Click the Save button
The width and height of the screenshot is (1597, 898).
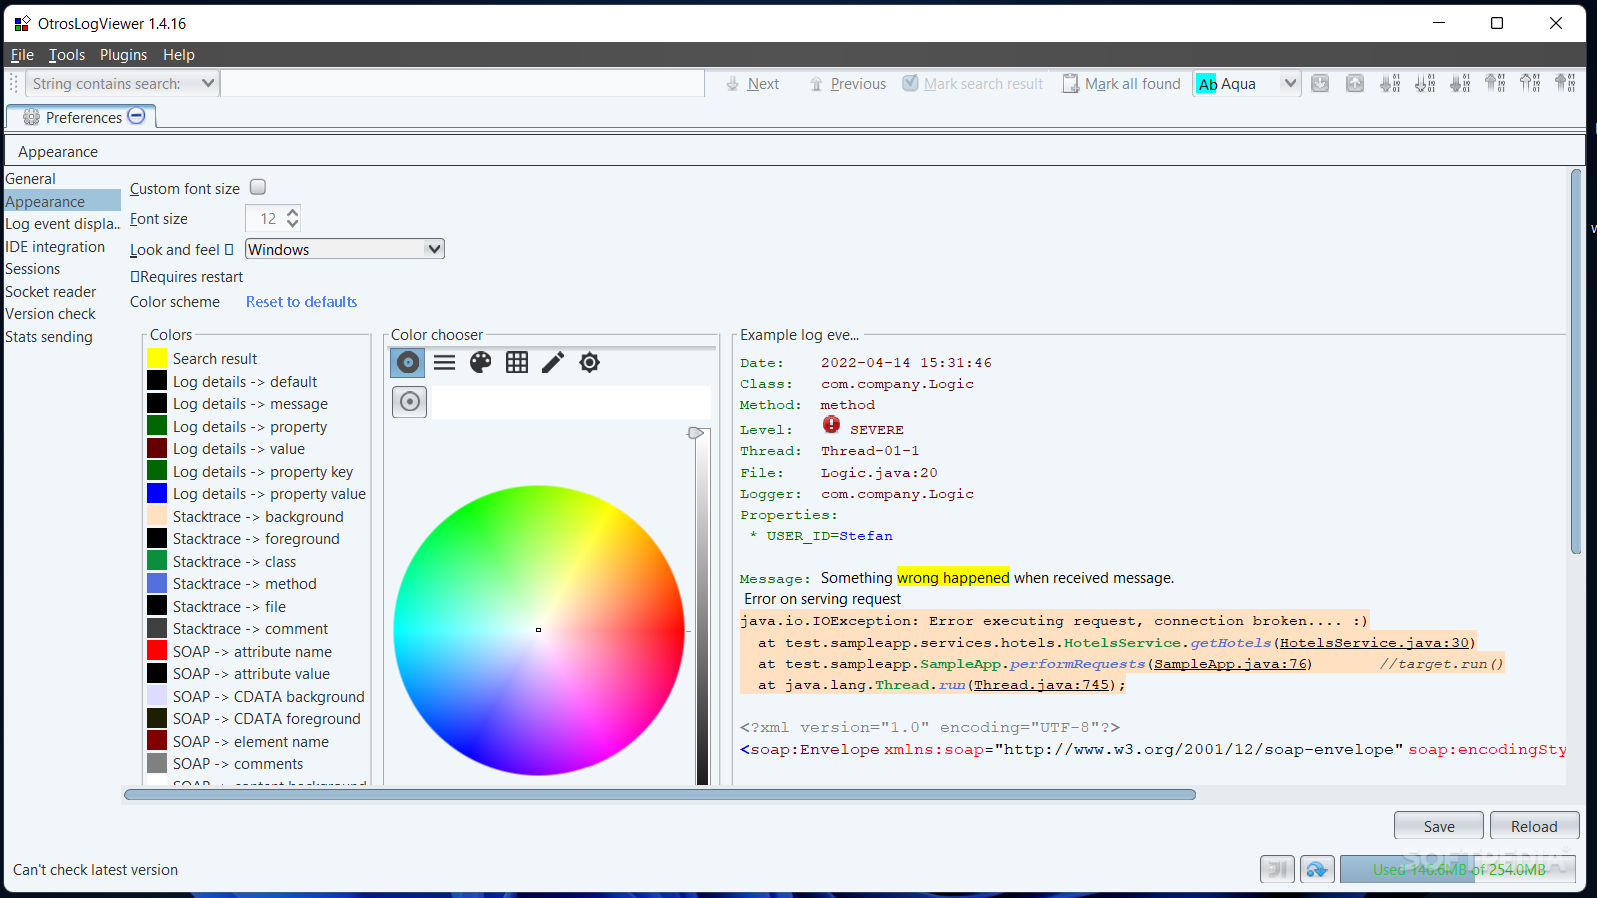(x=1439, y=826)
